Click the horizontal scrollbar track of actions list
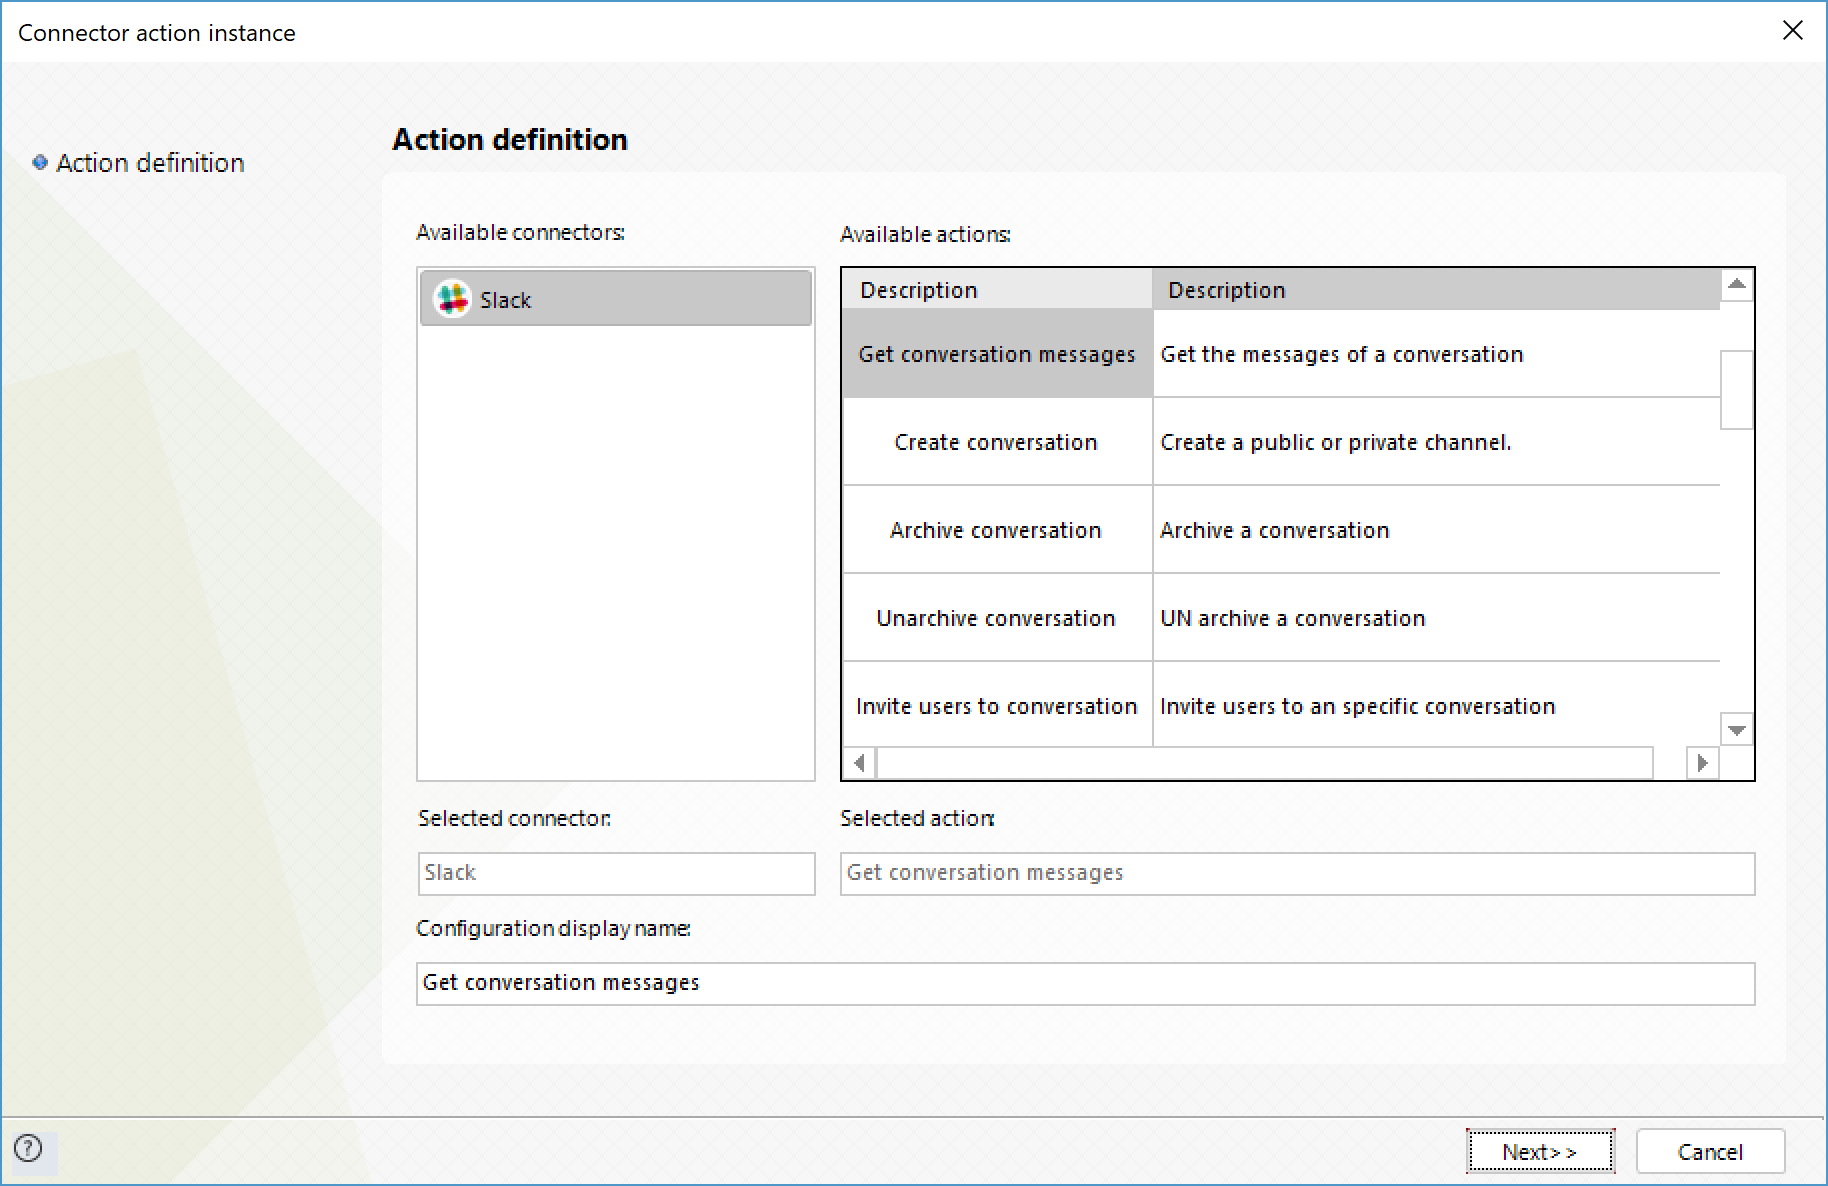This screenshot has height=1186, width=1828. coord(1265,763)
